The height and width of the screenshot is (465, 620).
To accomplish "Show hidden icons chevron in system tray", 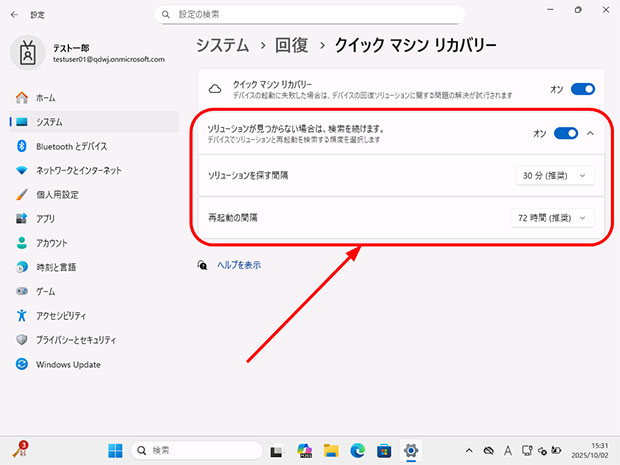I will coord(469,450).
